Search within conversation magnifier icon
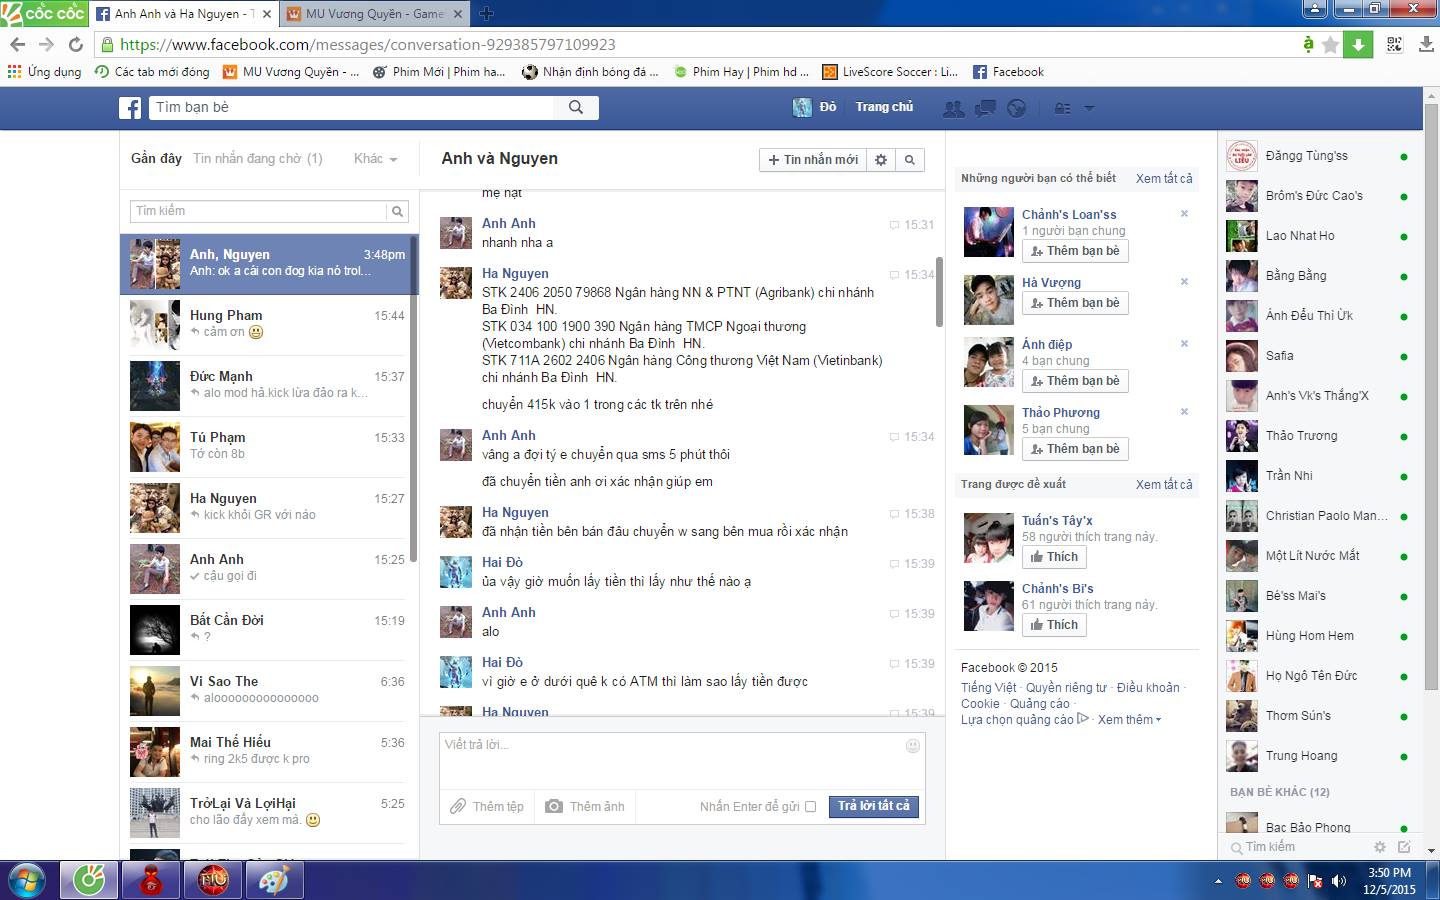The width and height of the screenshot is (1440, 900). [x=910, y=160]
